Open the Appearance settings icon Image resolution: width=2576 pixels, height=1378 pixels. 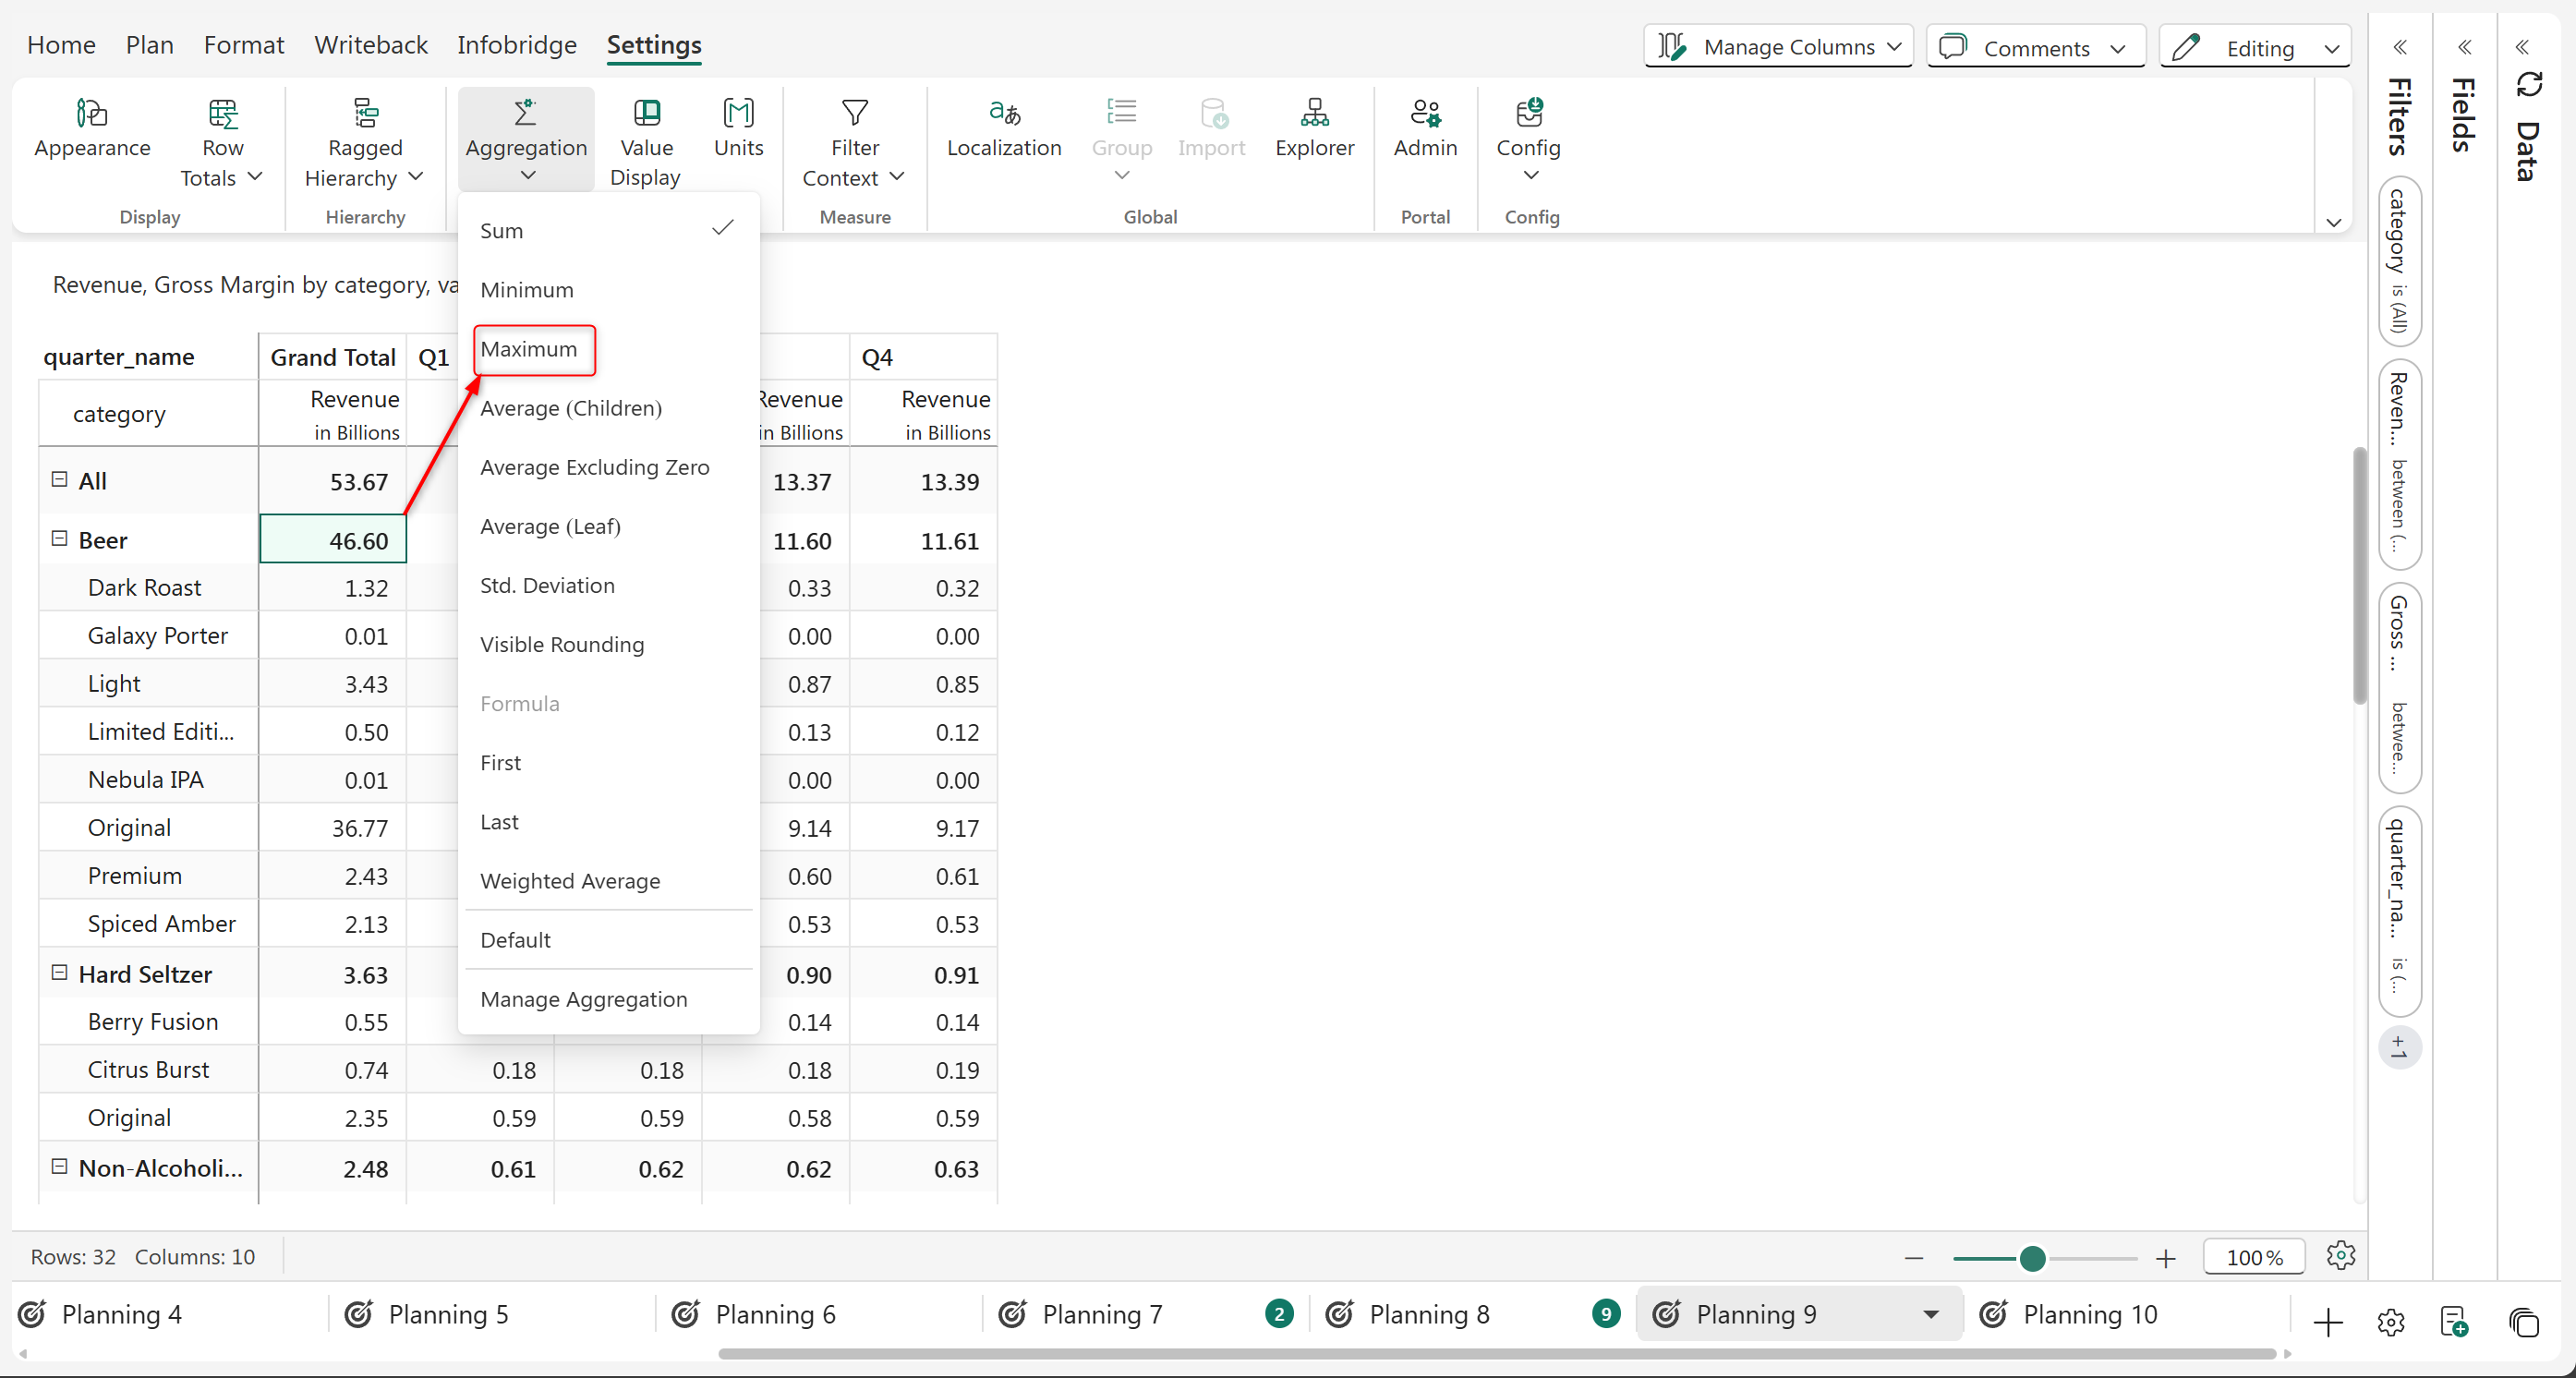coord(92,114)
